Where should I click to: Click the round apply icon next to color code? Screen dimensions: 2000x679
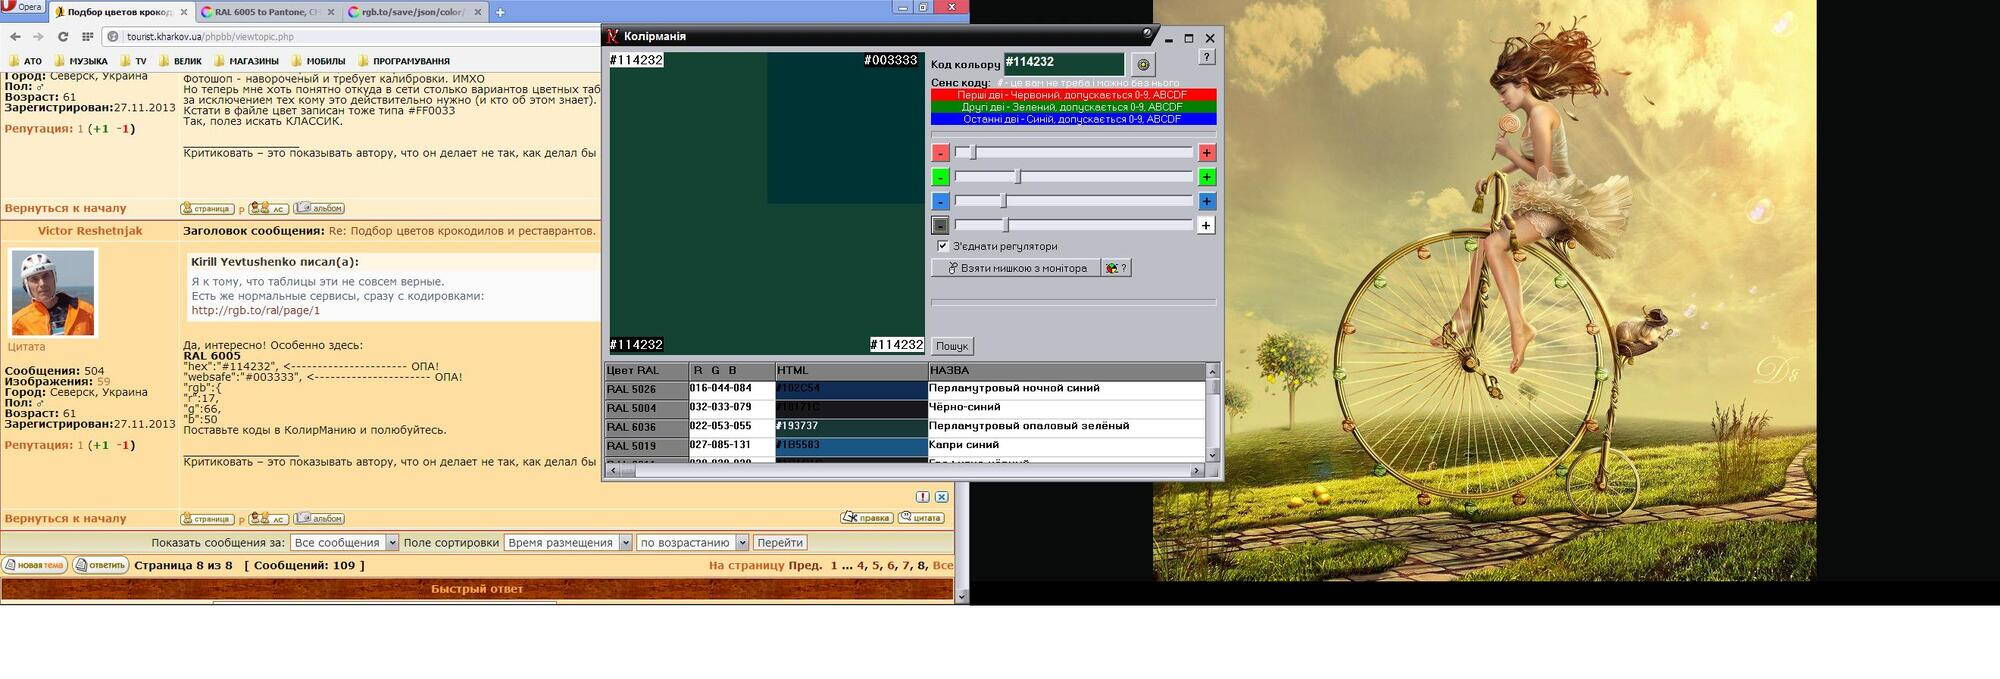(1143, 64)
